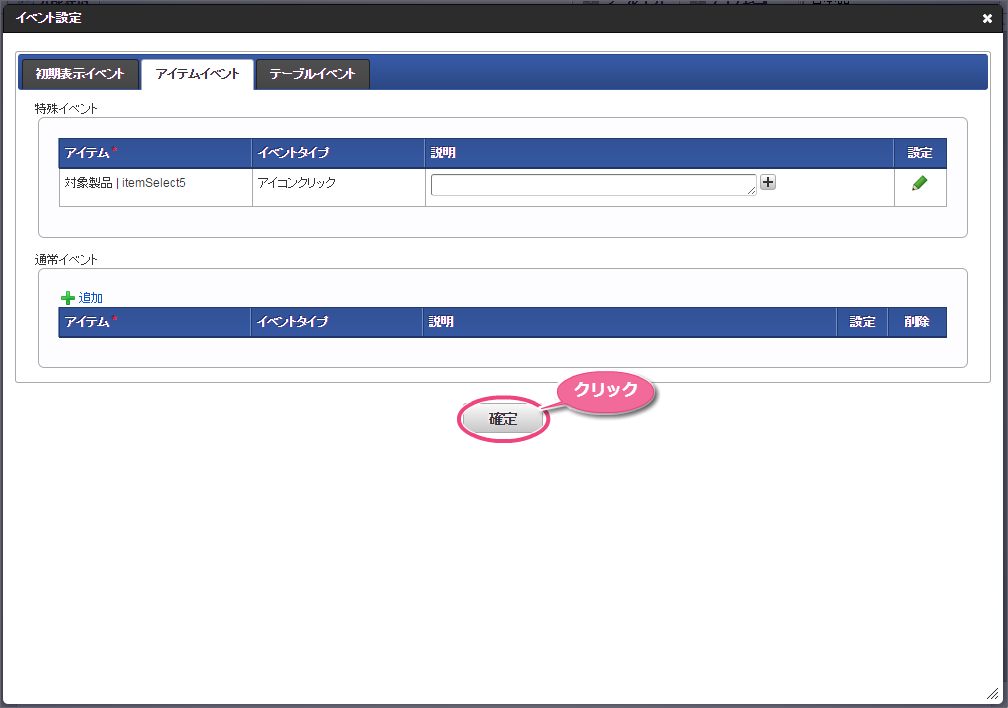This screenshot has width=1008, height=708.
Task: Click the resize grip at the dialog corner
Action: click(993, 694)
